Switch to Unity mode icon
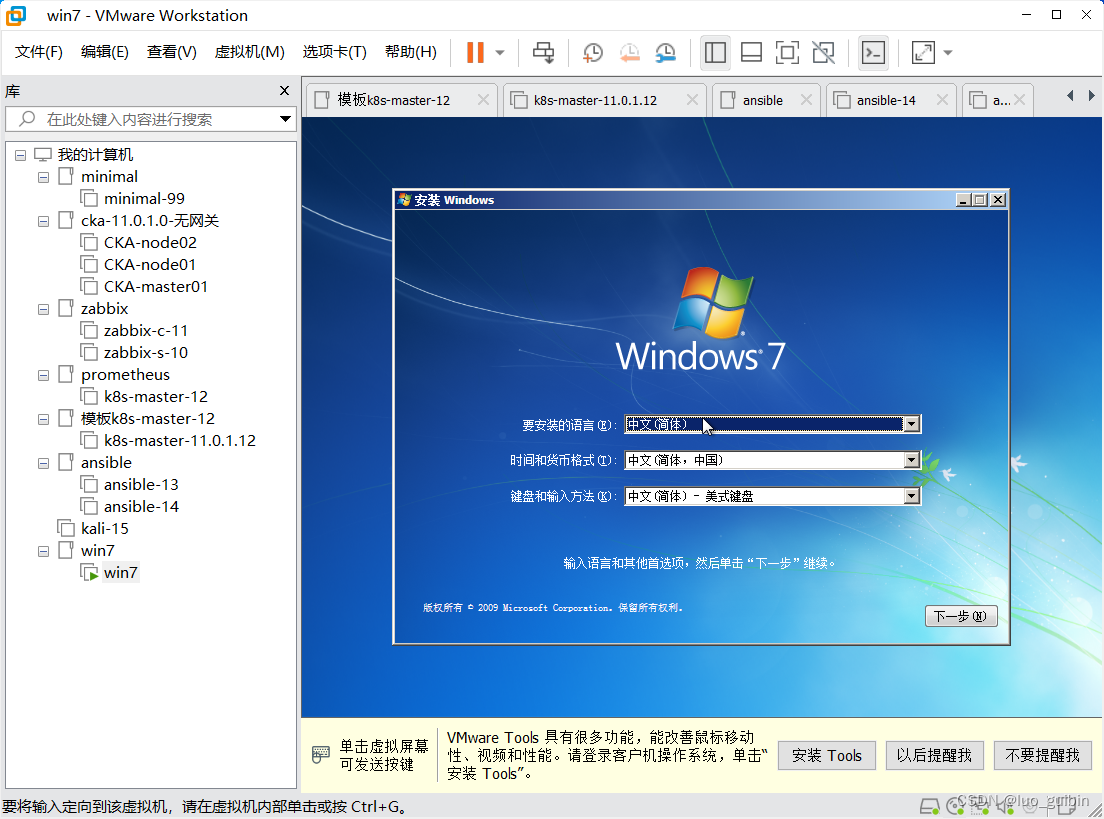This screenshot has width=1104, height=819. 823,52
